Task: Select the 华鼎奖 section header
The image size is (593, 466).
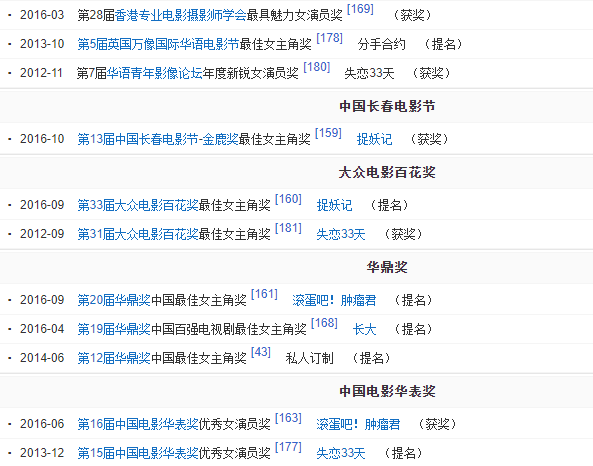Action: pos(387,267)
